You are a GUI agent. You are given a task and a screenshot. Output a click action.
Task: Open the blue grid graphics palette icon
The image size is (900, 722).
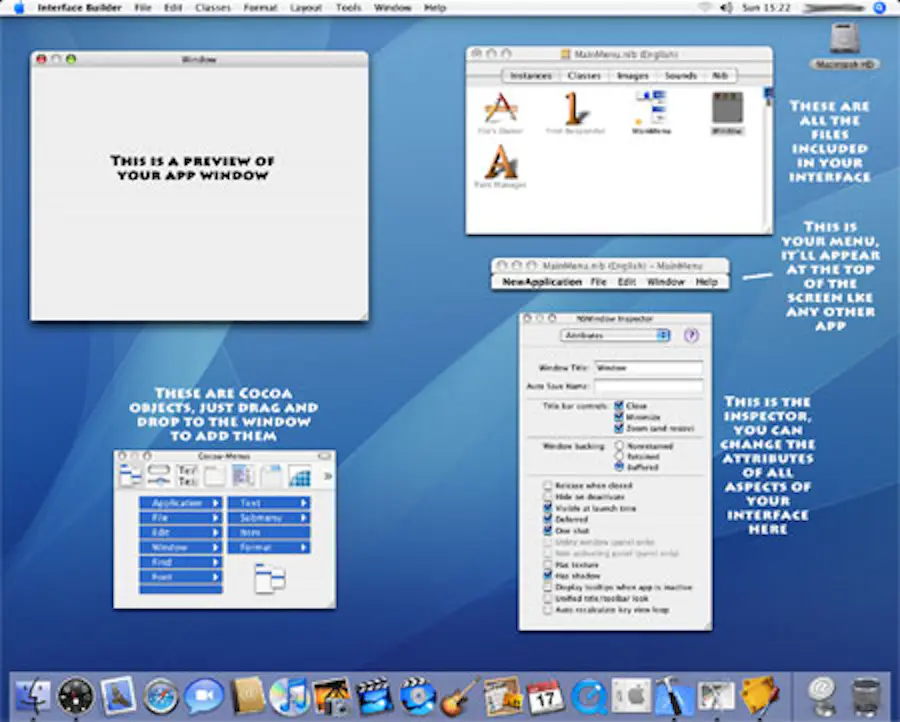(300, 476)
